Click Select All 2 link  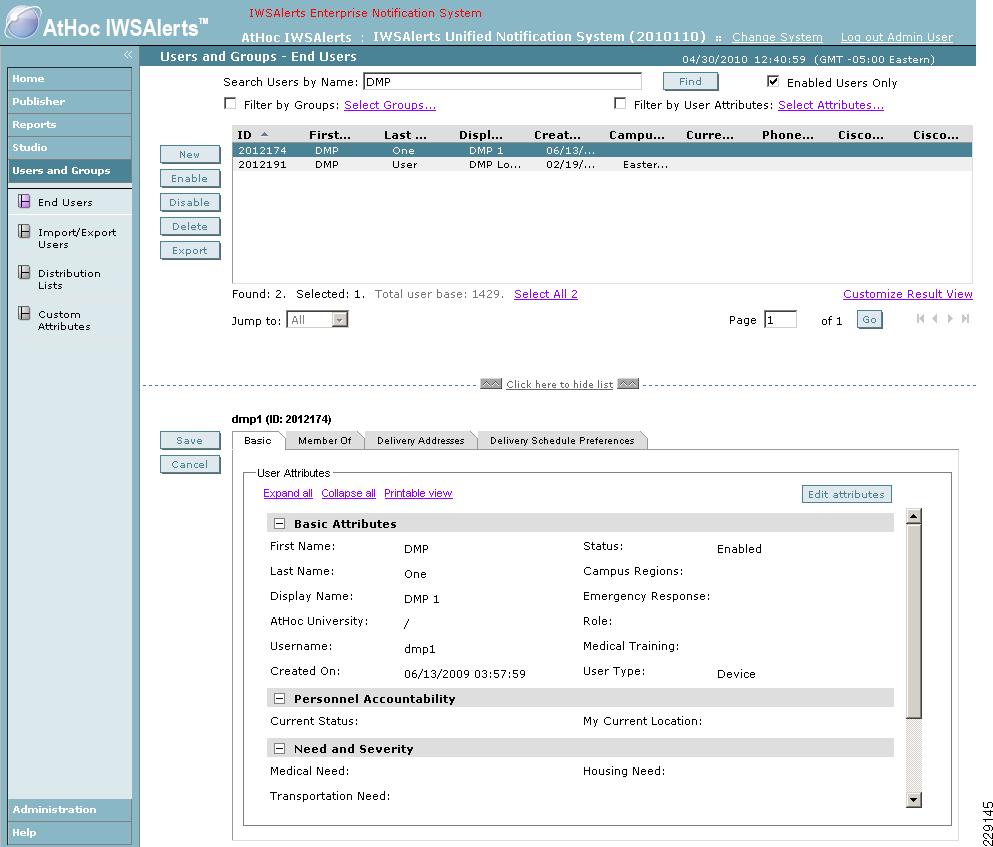[x=546, y=294]
